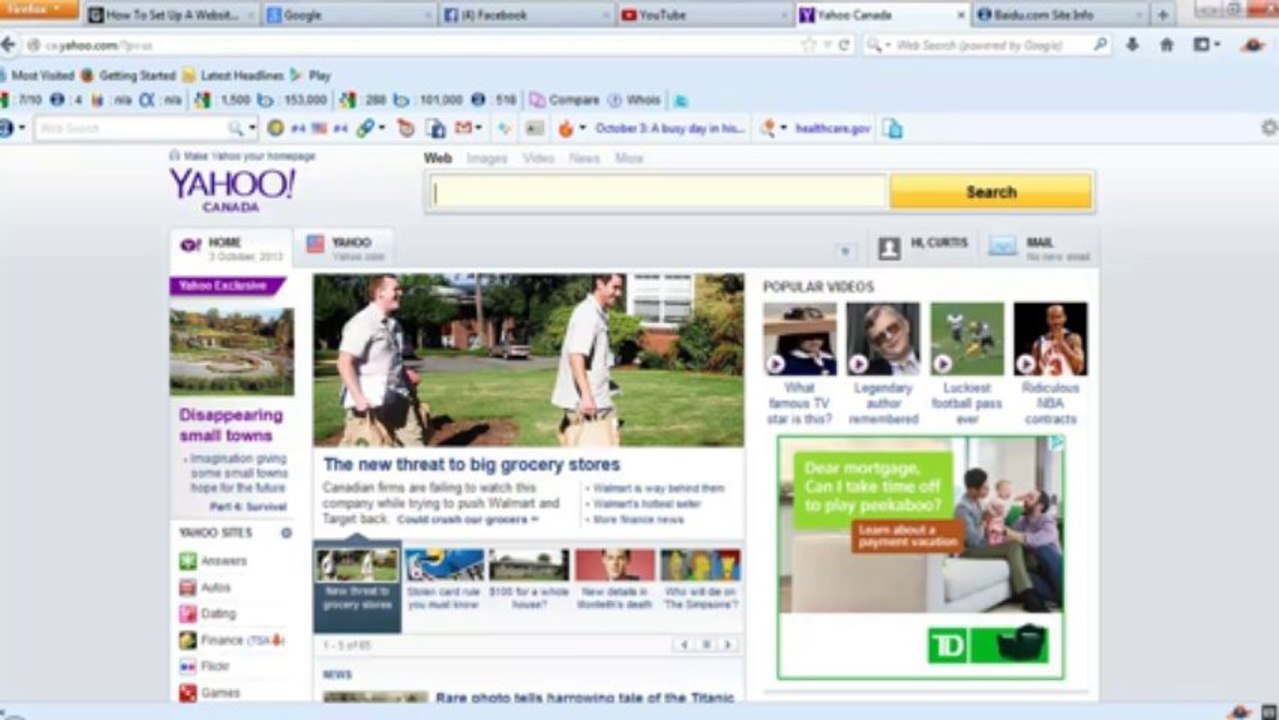Image resolution: width=1279 pixels, height=720 pixels.
Task: Open the search engine selector dropdown
Action: pos(879,45)
